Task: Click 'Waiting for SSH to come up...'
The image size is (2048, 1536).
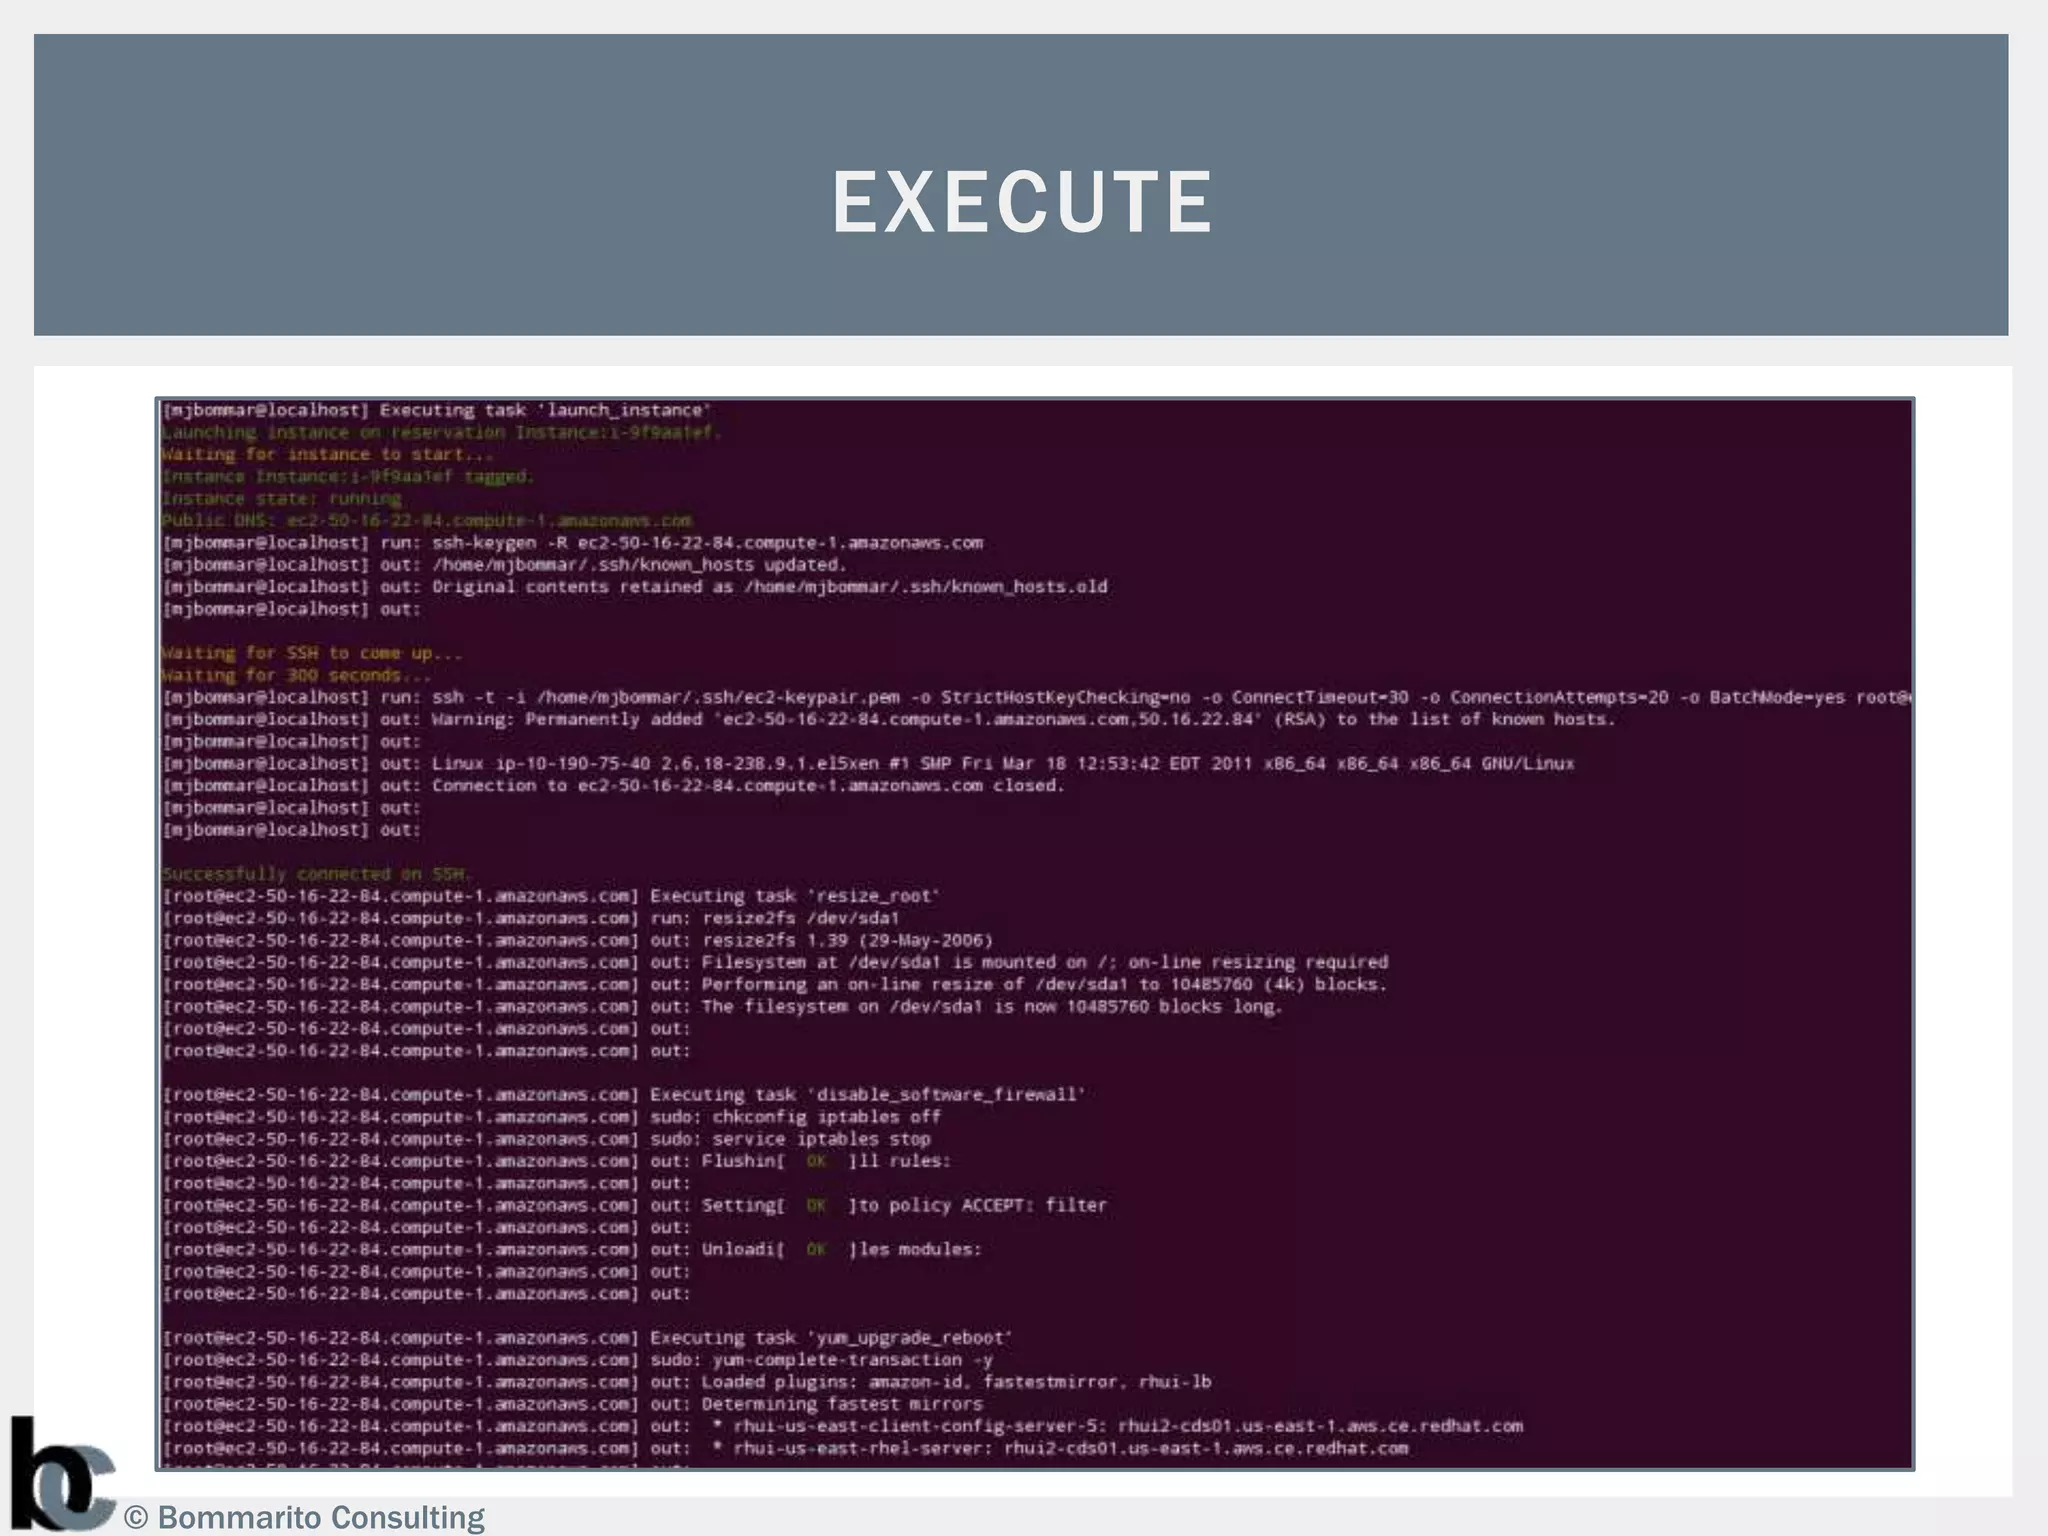Action: point(312,653)
